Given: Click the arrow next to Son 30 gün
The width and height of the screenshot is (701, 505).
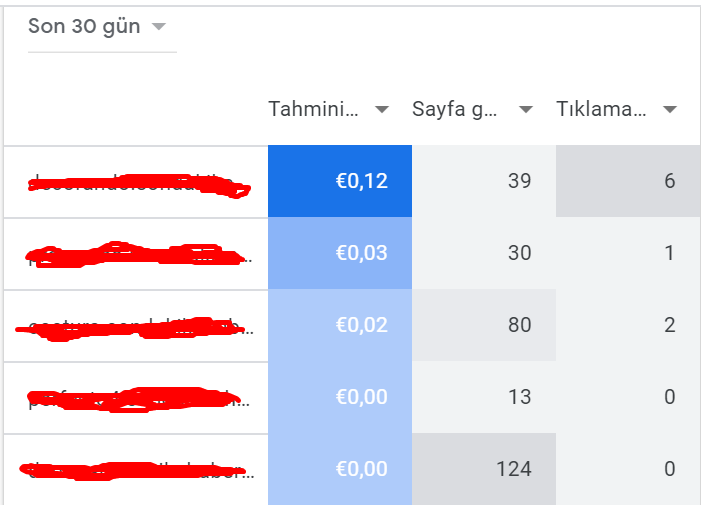Looking at the screenshot, I should (x=159, y=27).
